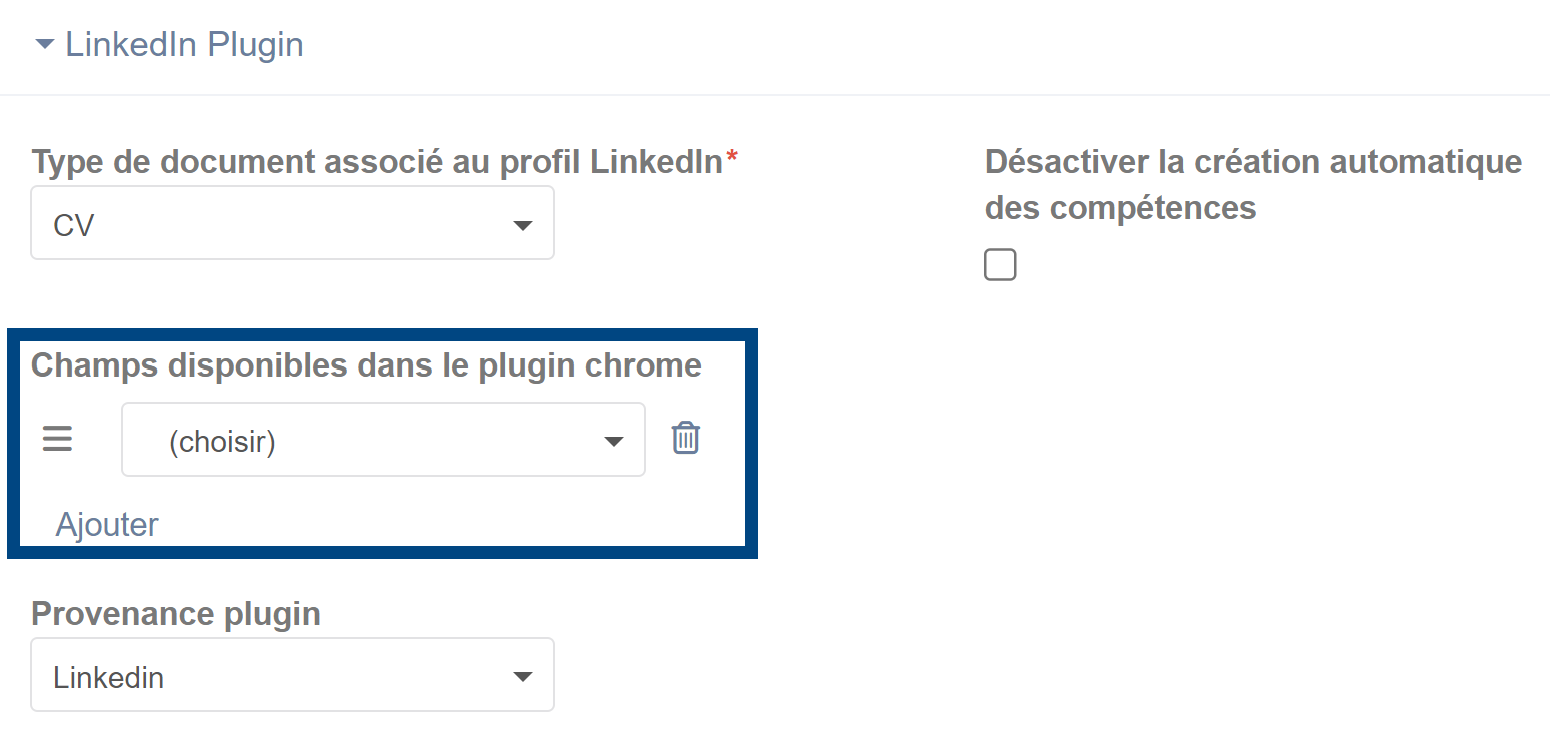Open the Type de document dropdown showing CV

(x=292, y=223)
